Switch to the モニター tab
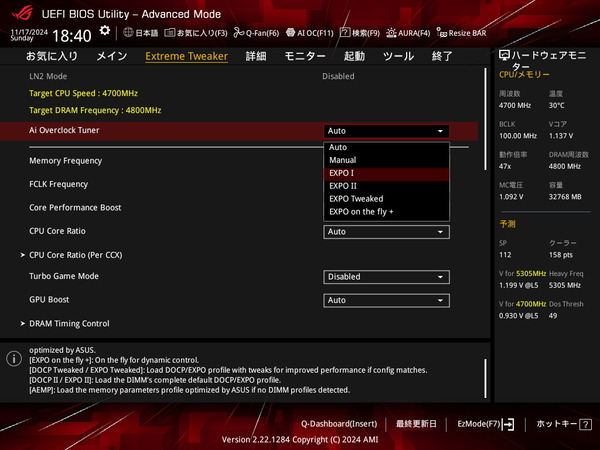600x450 pixels. 305,57
